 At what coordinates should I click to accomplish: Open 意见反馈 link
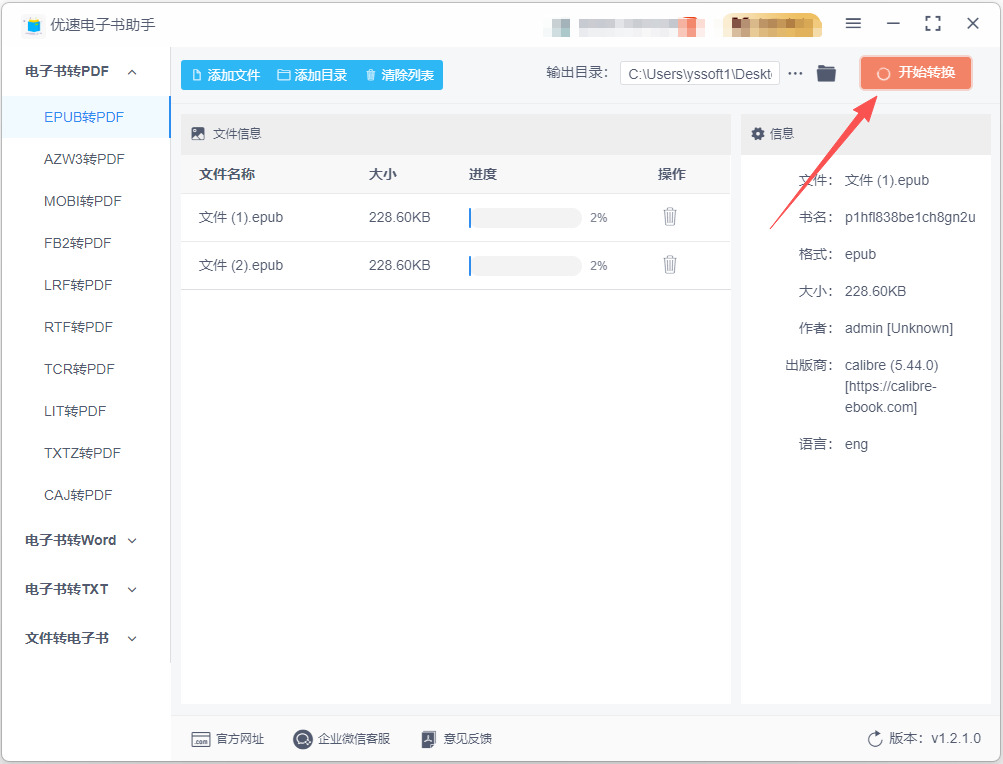tap(457, 739)
